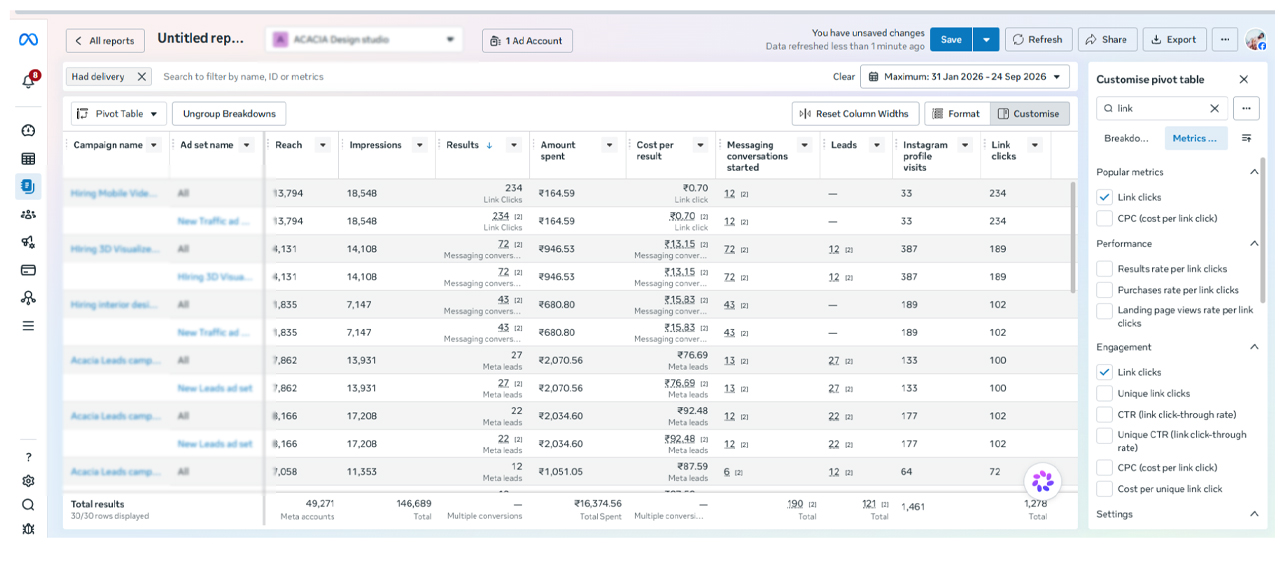Open Amount spent column dropdown arrow

[609, 145]
